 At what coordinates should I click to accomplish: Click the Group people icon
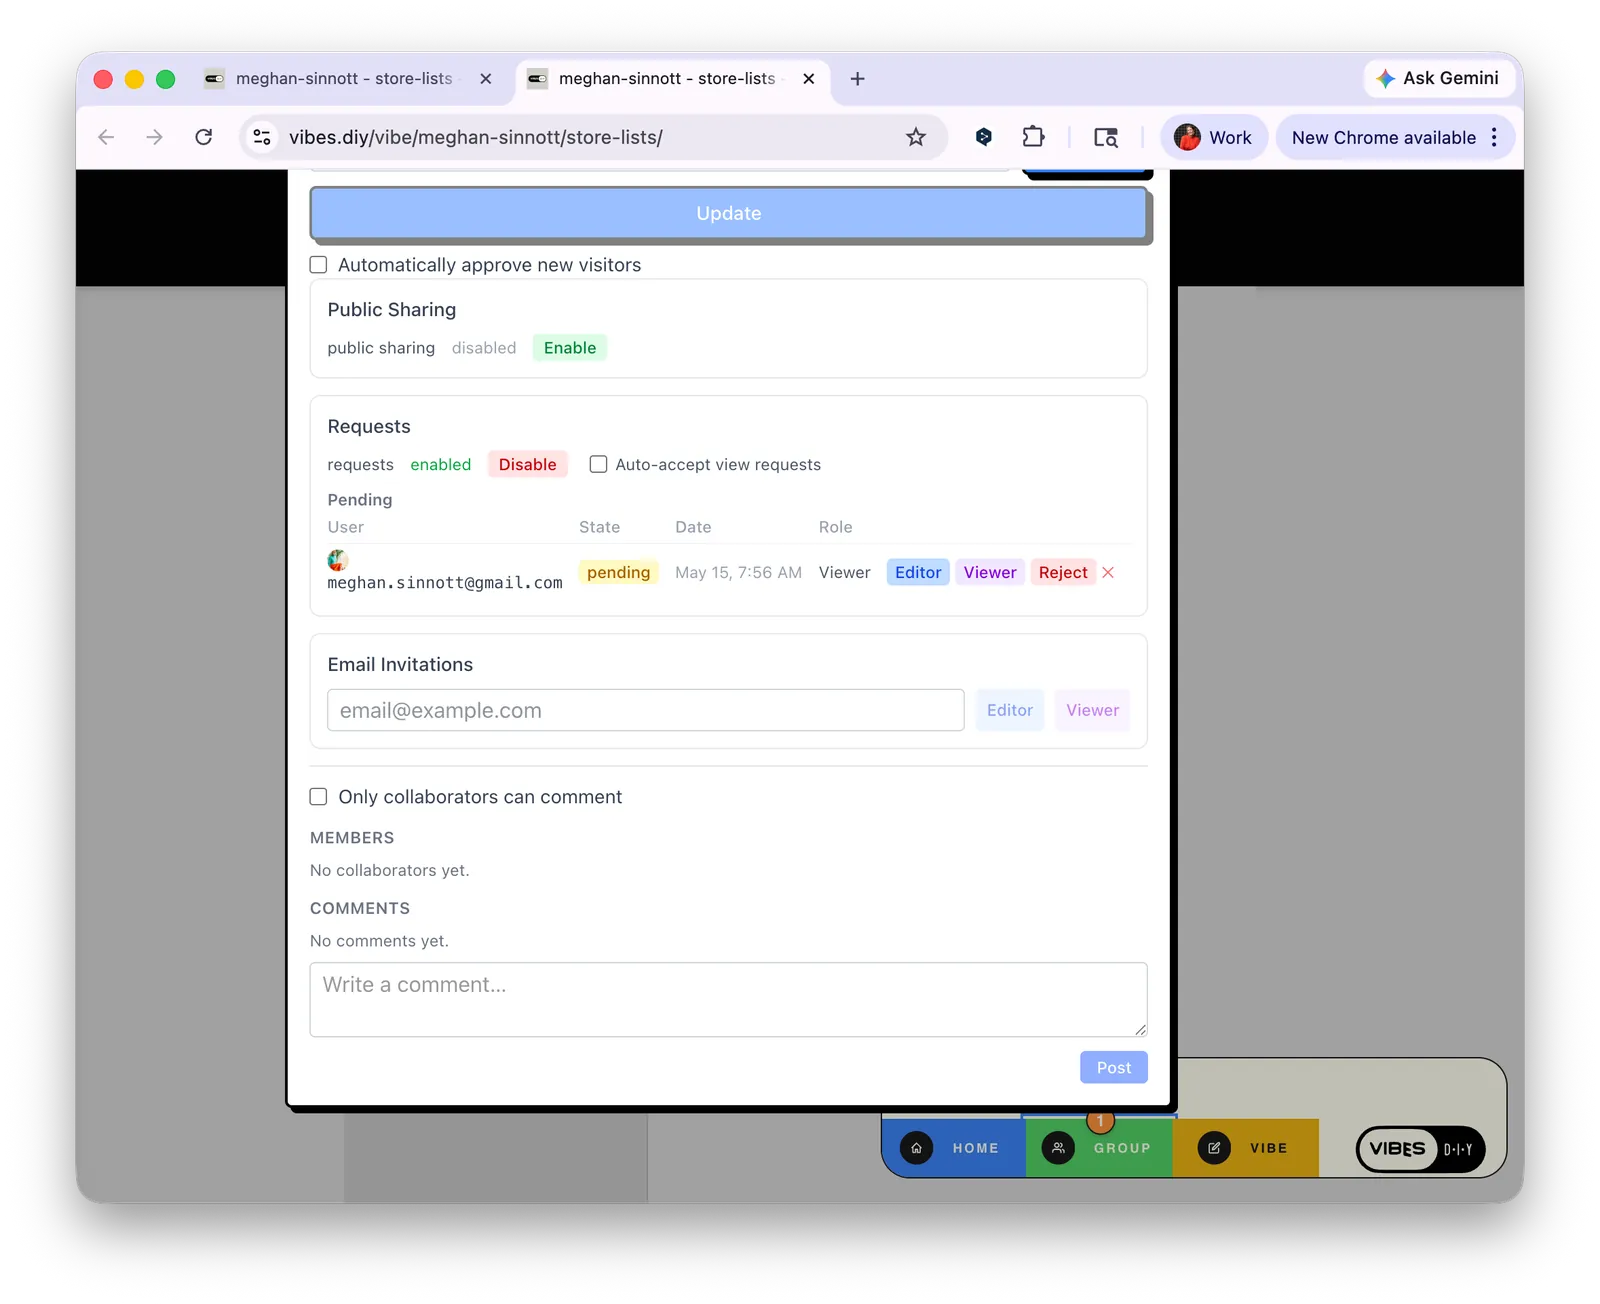pyautogui.click(x=1058, y=1148)
